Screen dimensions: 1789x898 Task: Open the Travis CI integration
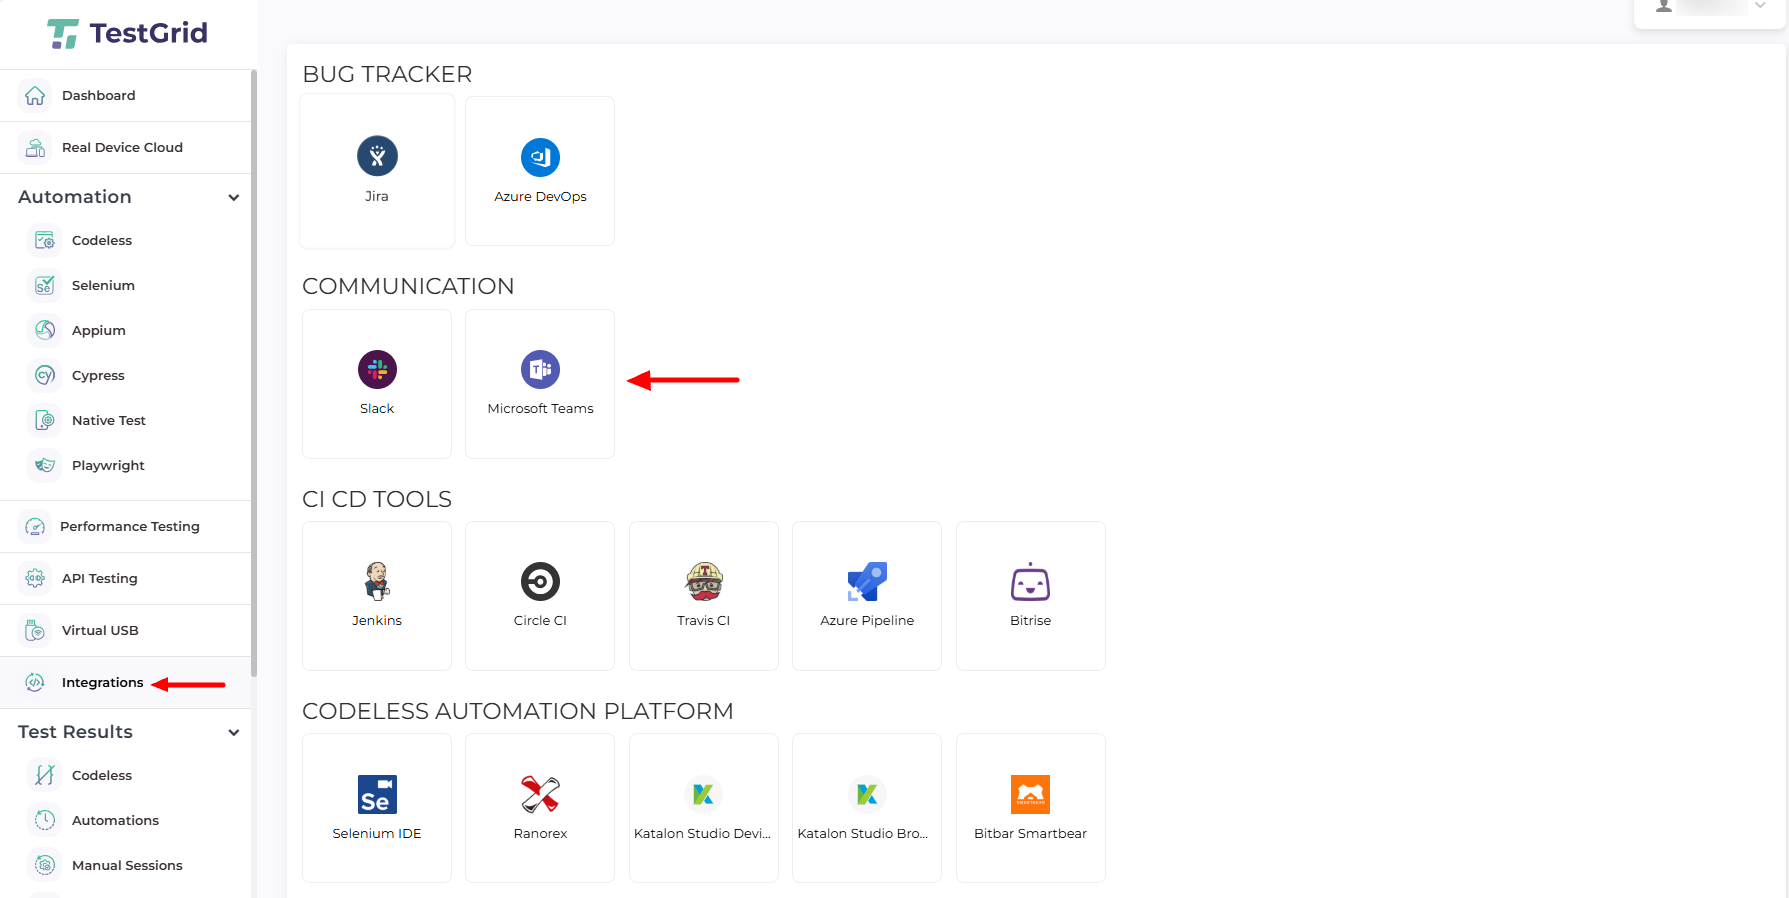[x=704, y=582]
